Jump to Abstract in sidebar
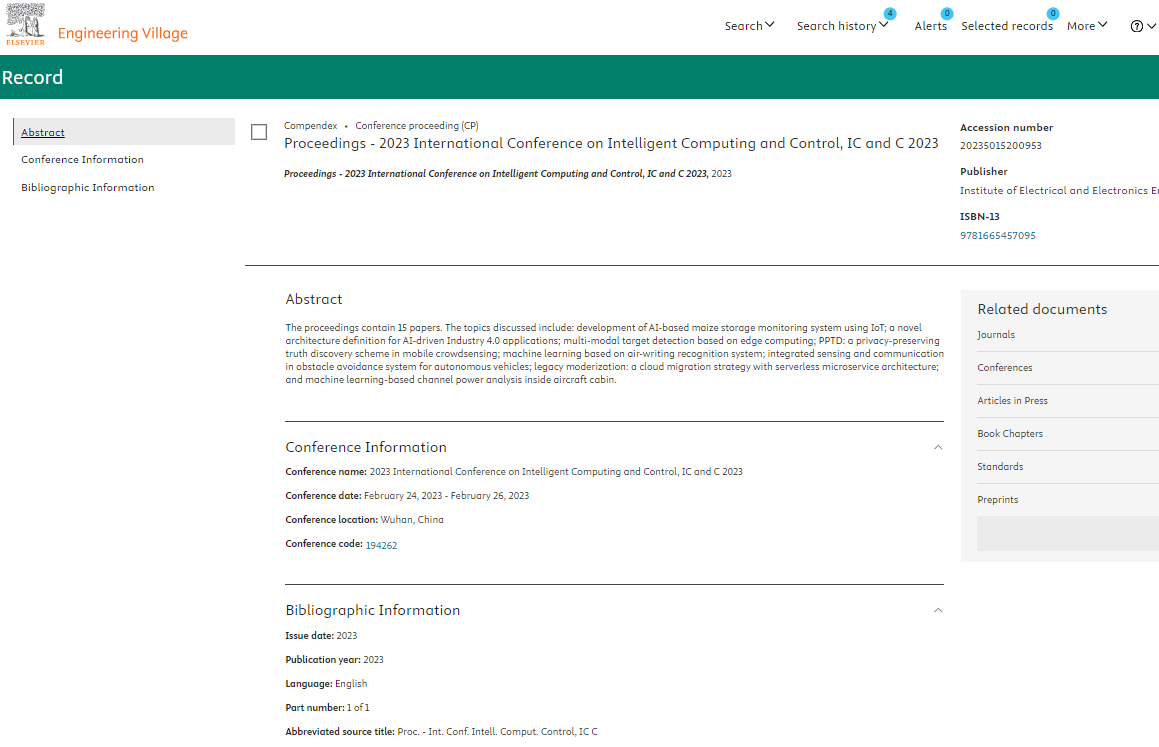The height and width of the screenshot is (747, 1159). point(43,132)
